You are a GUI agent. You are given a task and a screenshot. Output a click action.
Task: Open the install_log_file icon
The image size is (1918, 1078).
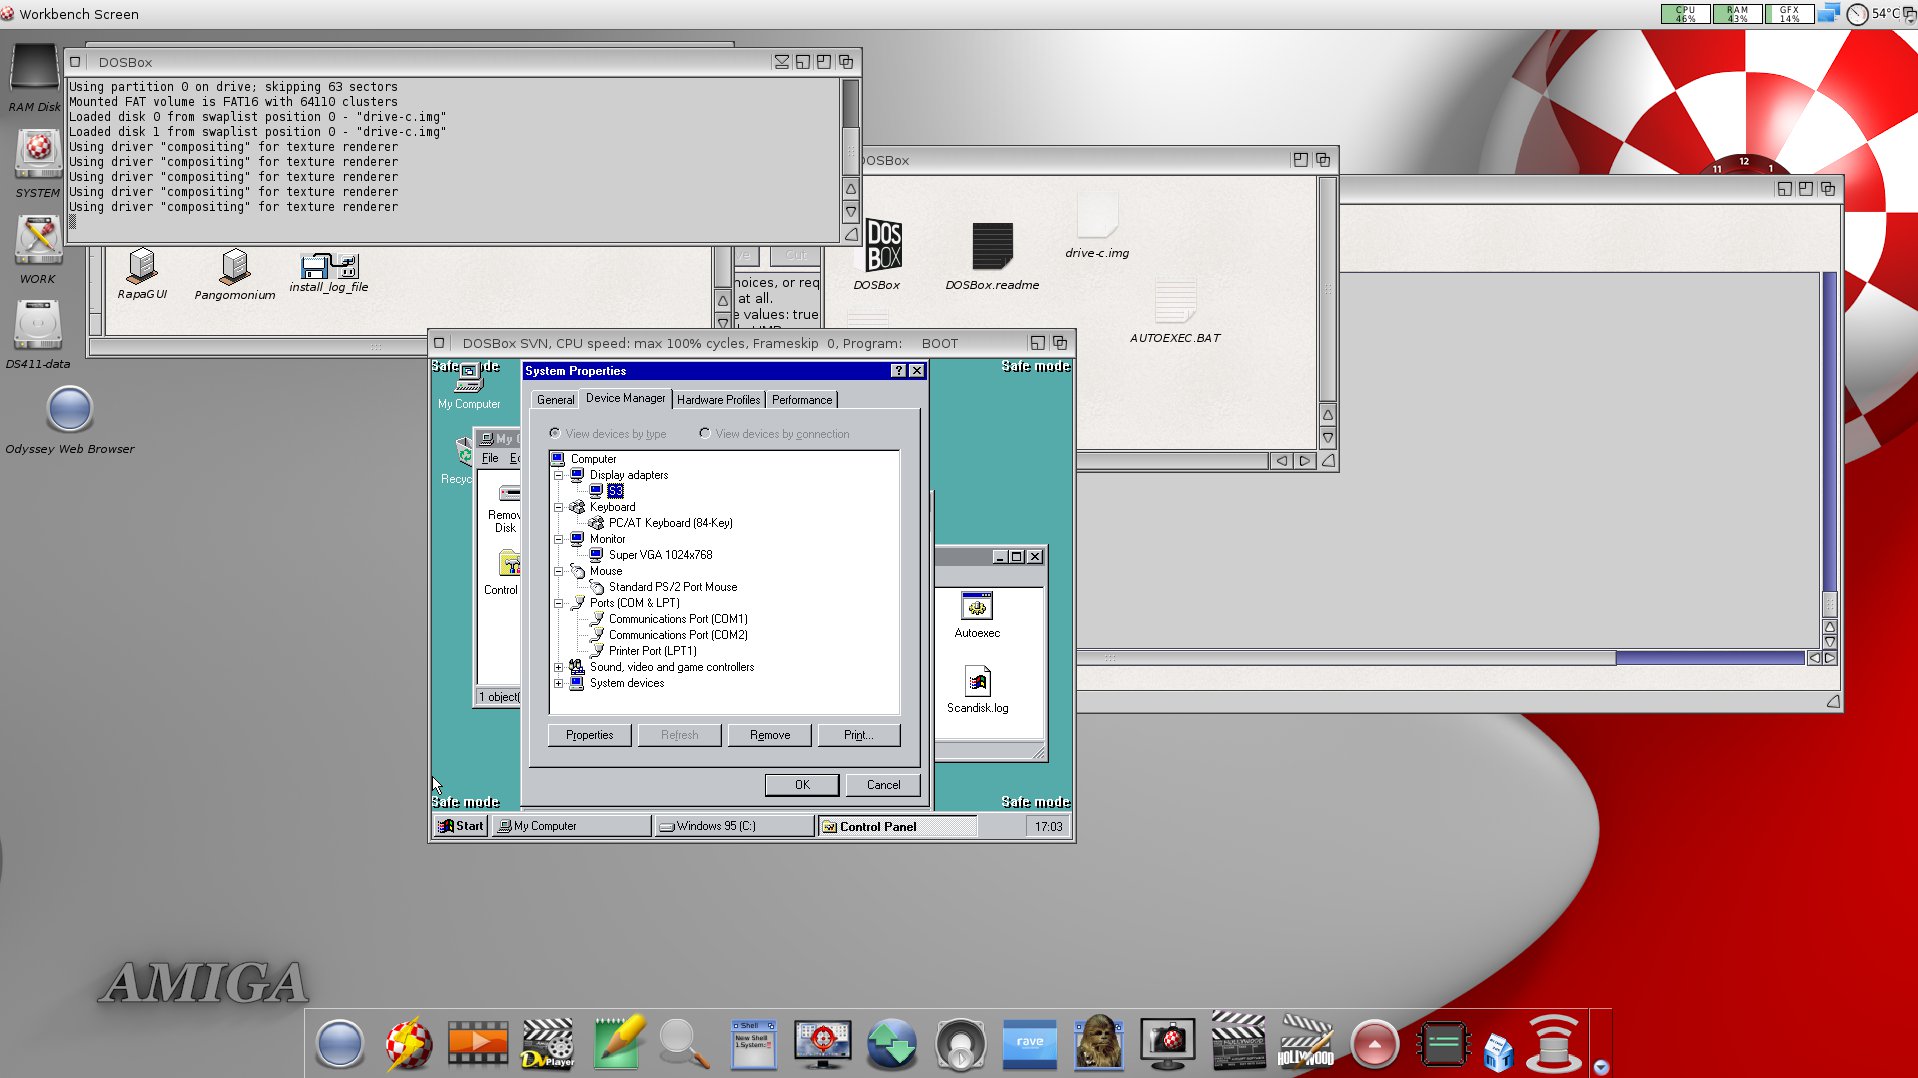point(329,266)
